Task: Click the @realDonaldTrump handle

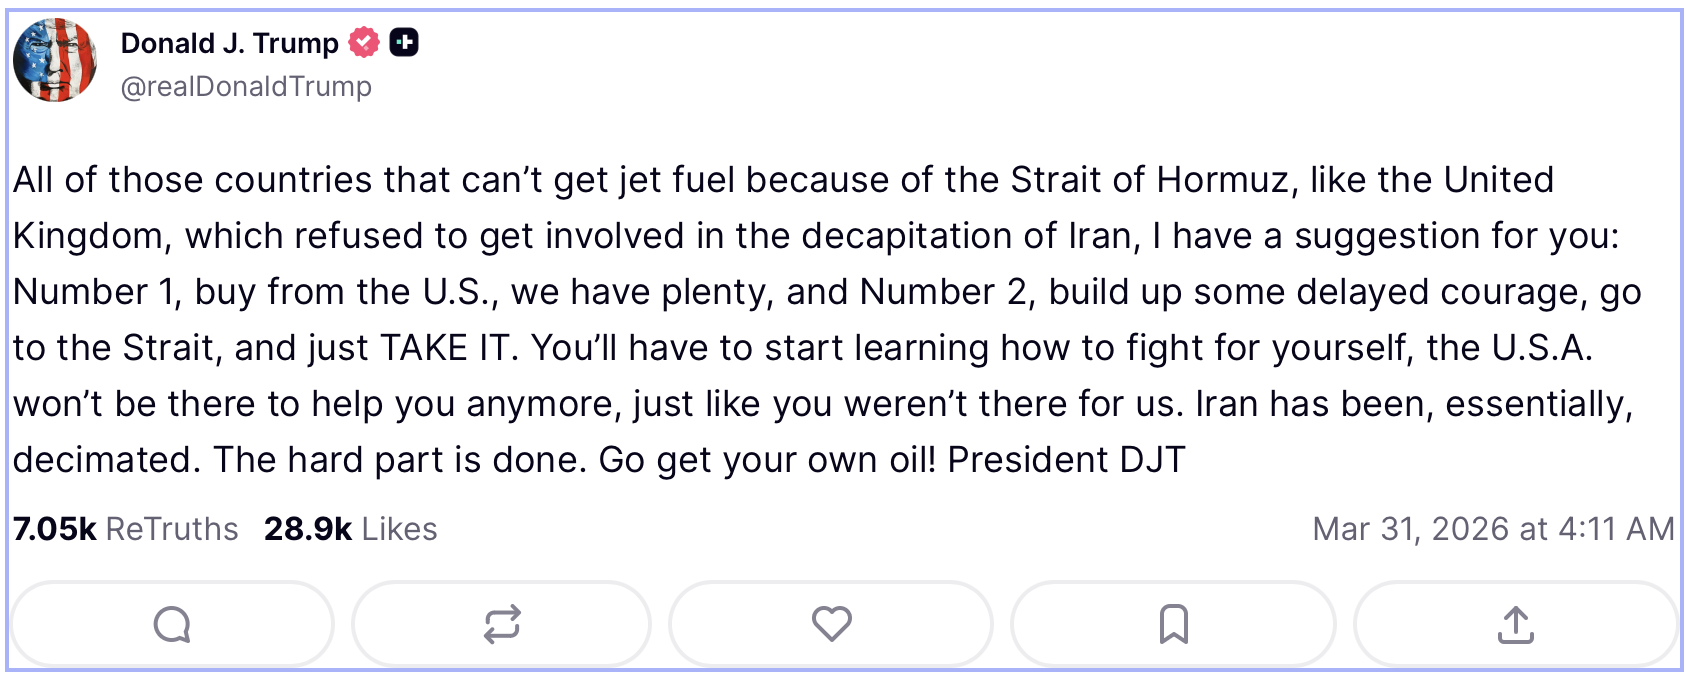Action: [x=246, y=87]
